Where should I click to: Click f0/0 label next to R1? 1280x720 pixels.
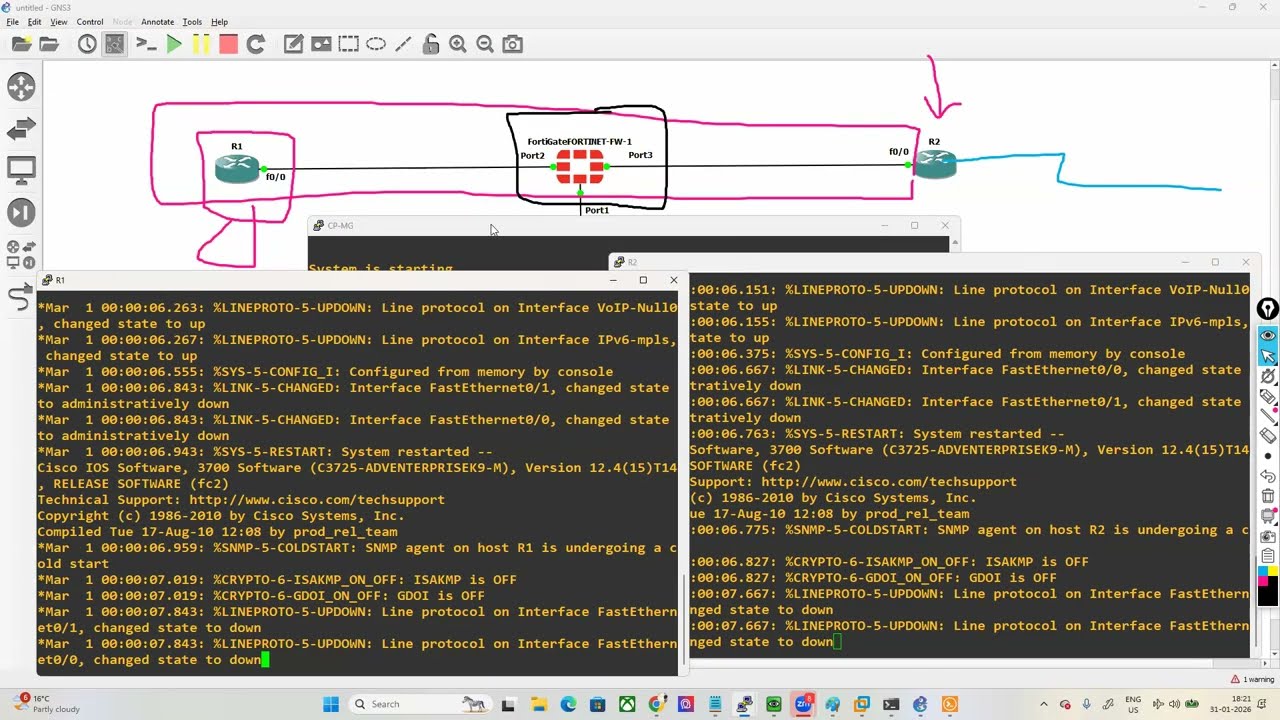[275, 177]
